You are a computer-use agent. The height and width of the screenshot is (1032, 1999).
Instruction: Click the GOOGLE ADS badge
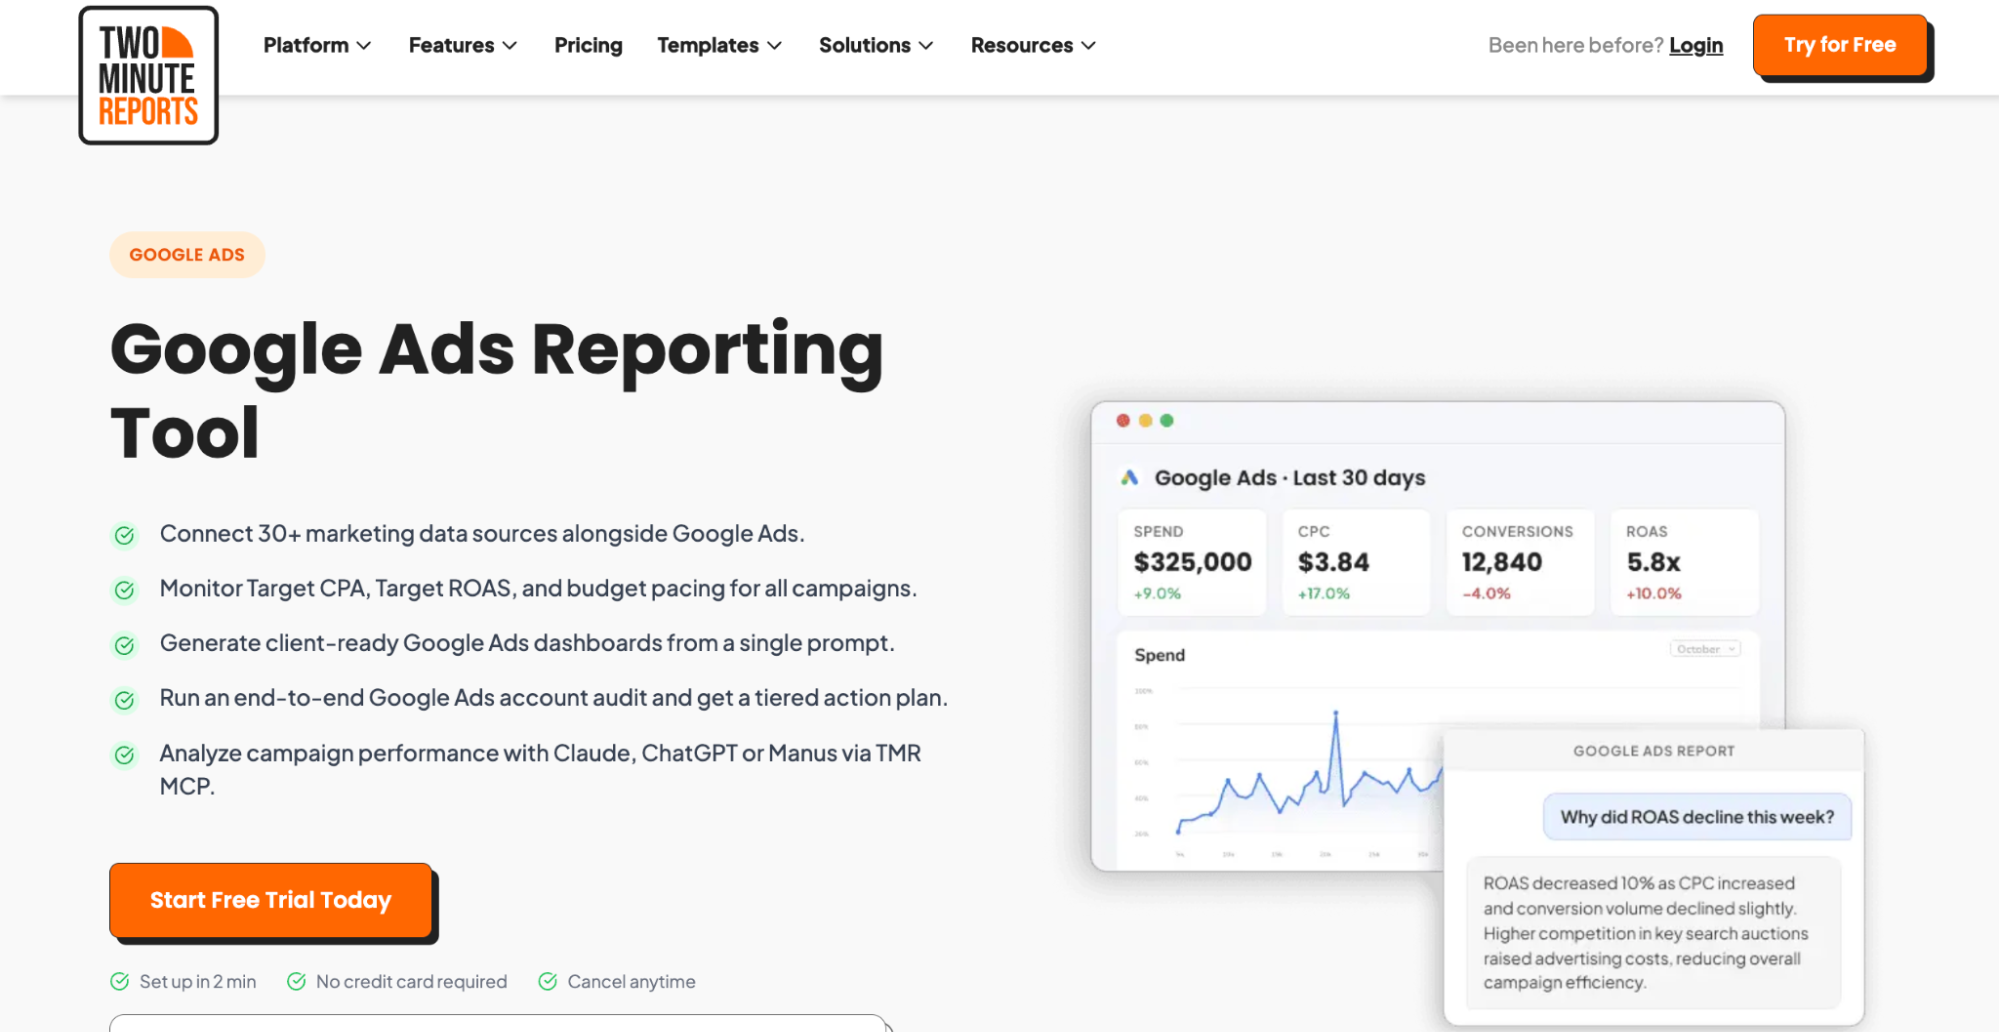(187, 255)
